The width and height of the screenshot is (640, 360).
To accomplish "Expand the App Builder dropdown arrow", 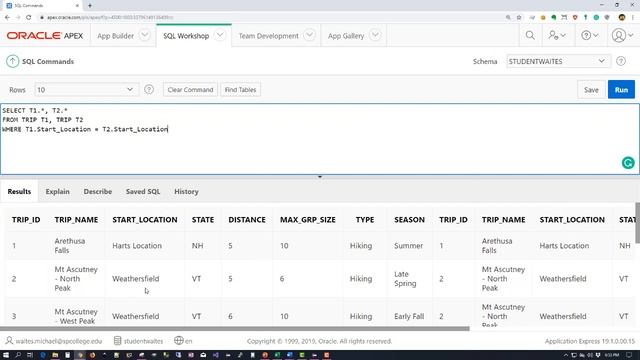I will [x=144, y=35].
